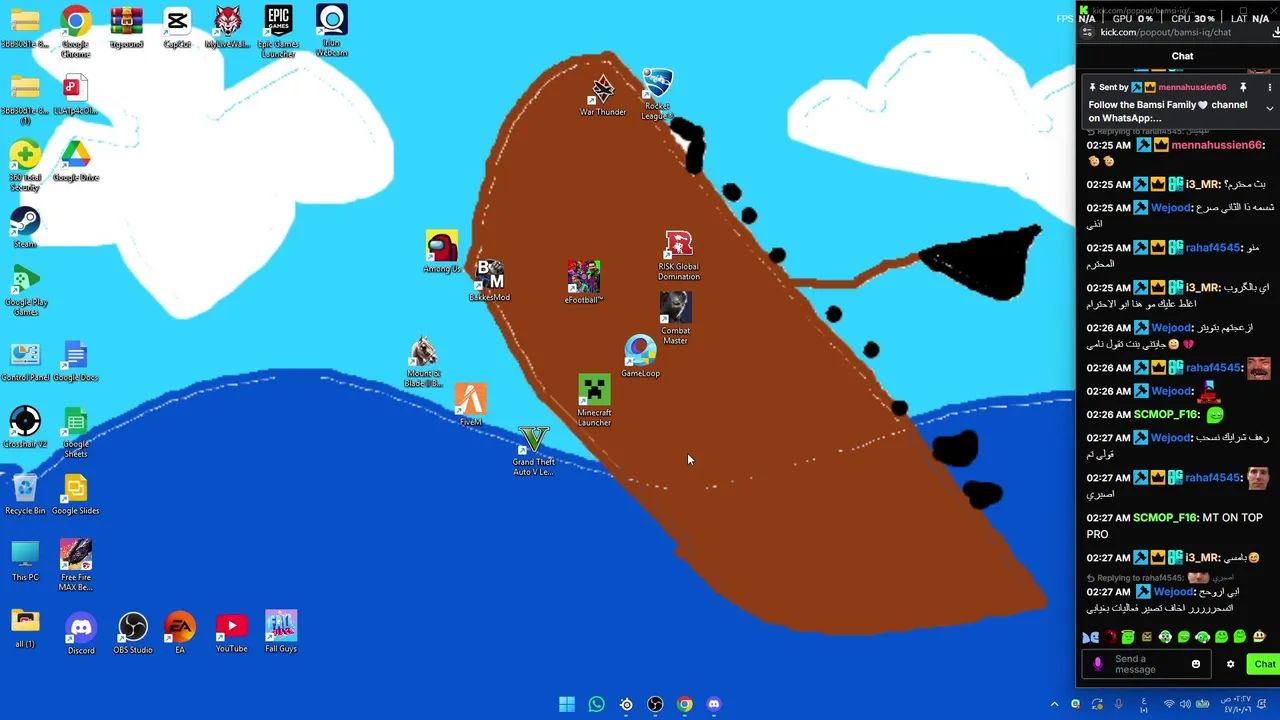Open the WinRAR archive icon
1280x720 pixels.
[x=126, y=28]
